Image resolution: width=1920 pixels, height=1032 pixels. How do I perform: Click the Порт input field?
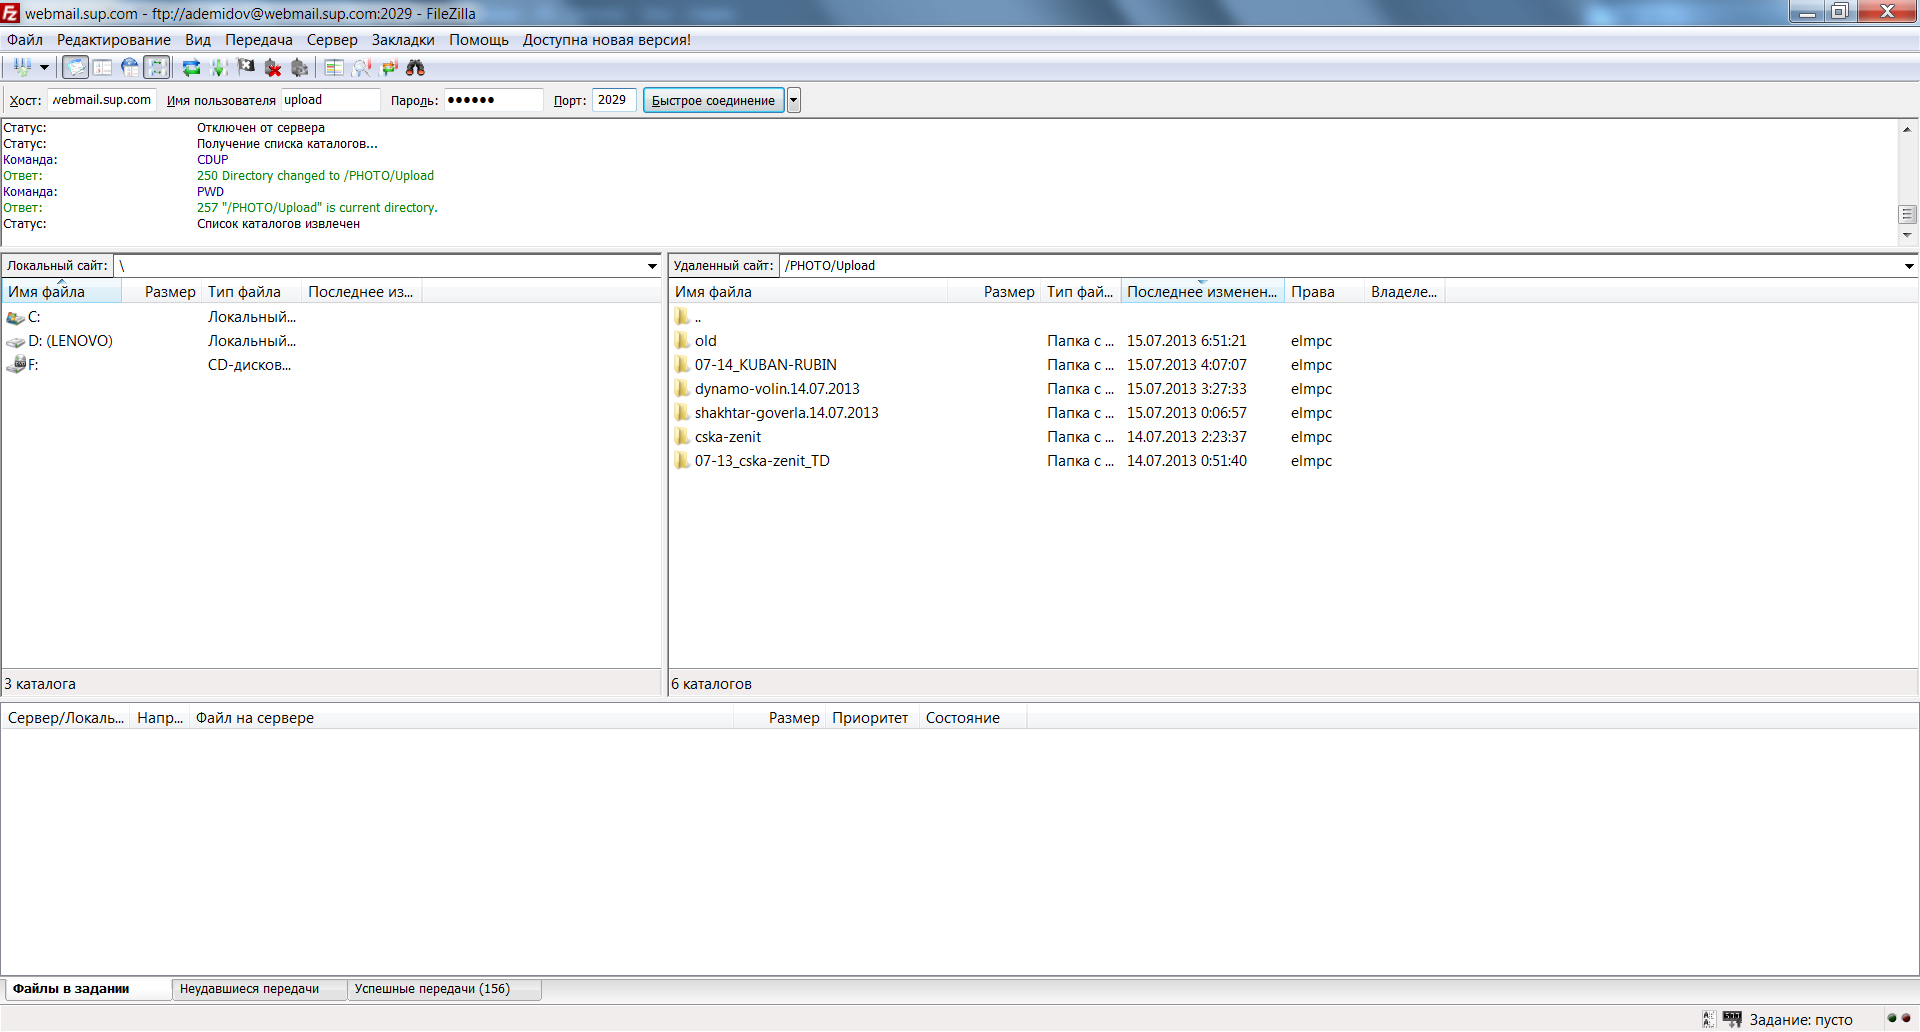point(614,100)
